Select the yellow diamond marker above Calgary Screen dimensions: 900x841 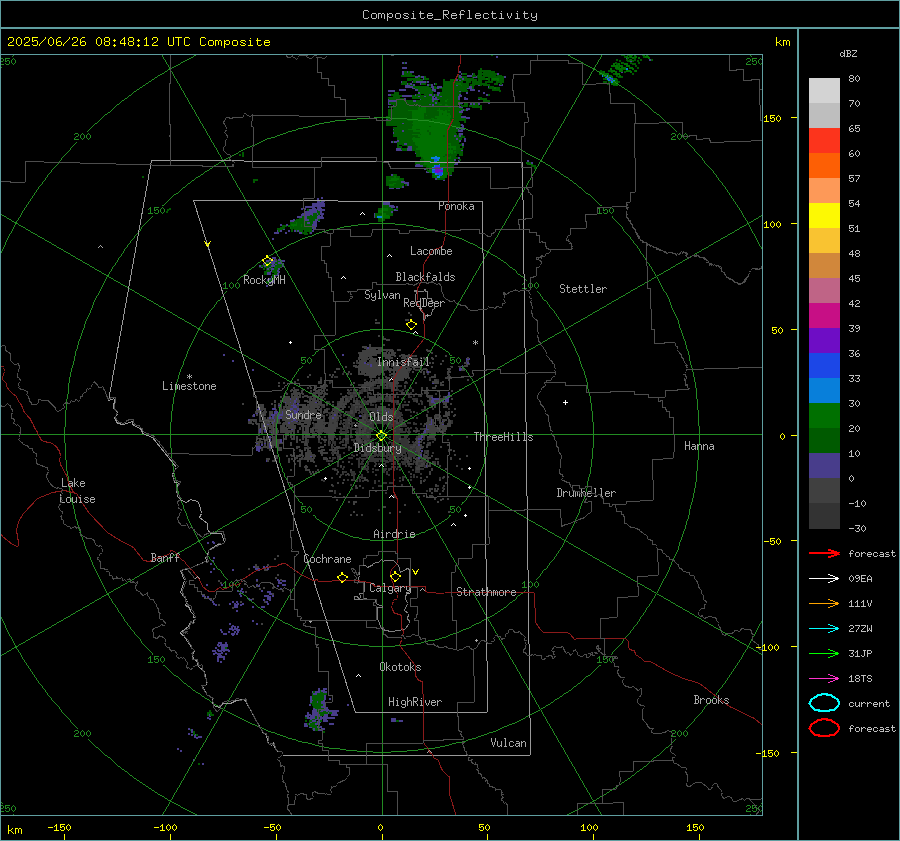pos(395,576)
